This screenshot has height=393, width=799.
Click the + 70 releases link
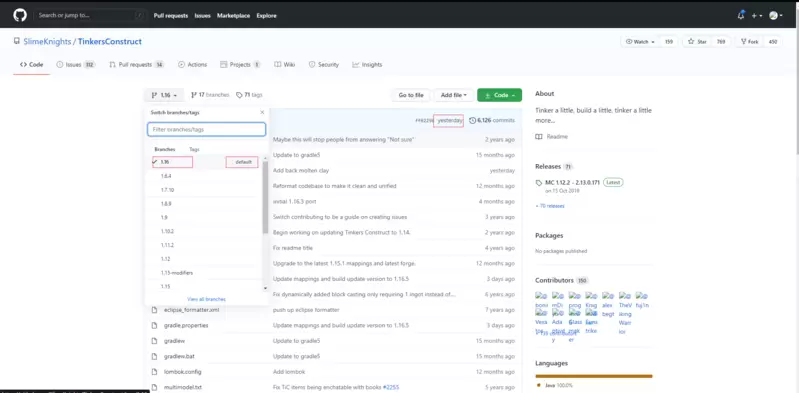click(550, 206)
